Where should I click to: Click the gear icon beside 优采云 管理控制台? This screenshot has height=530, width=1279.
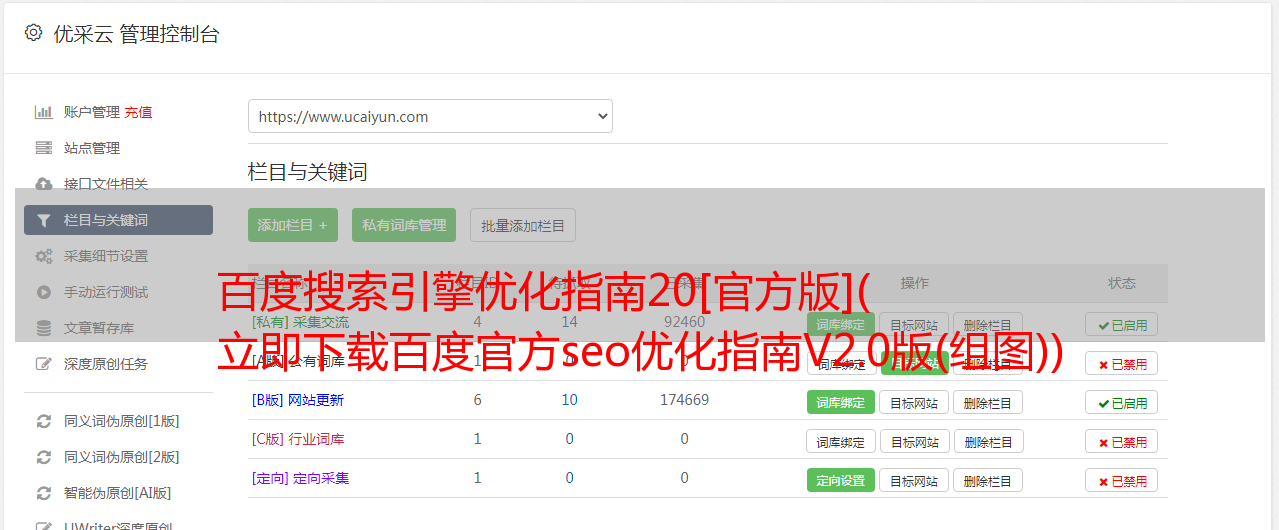[x=34, y=33]
